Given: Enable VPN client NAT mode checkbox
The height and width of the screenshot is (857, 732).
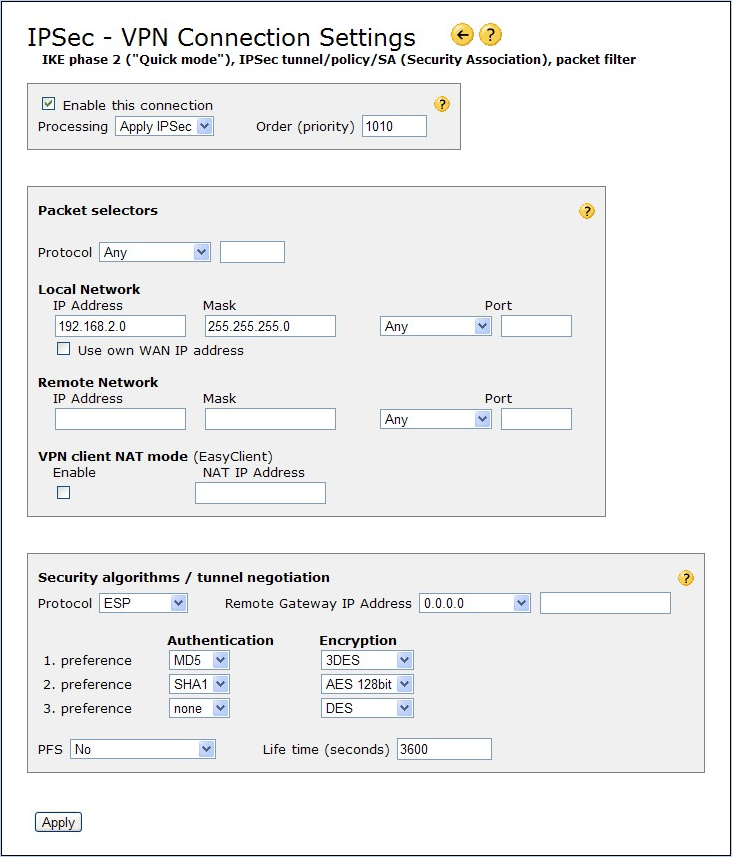Looking at the screenshot, I should point(64,492).
